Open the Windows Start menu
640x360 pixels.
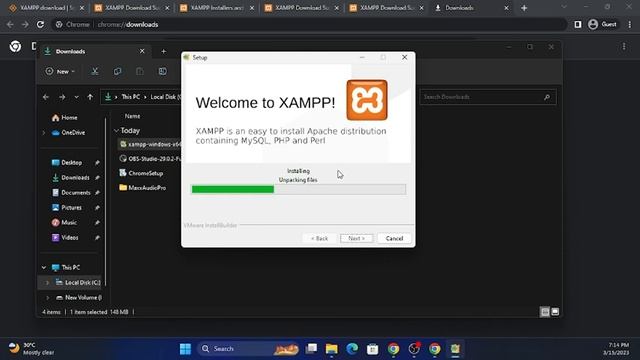(185, 349)
